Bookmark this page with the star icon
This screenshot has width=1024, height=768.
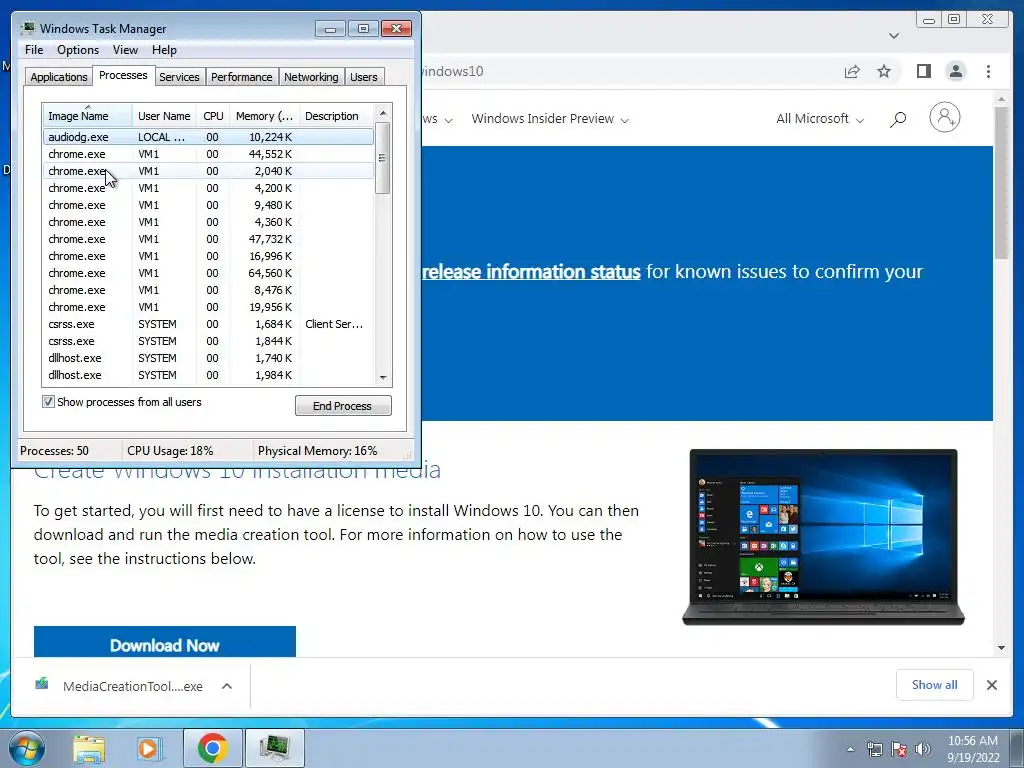(x=884, y=71)
